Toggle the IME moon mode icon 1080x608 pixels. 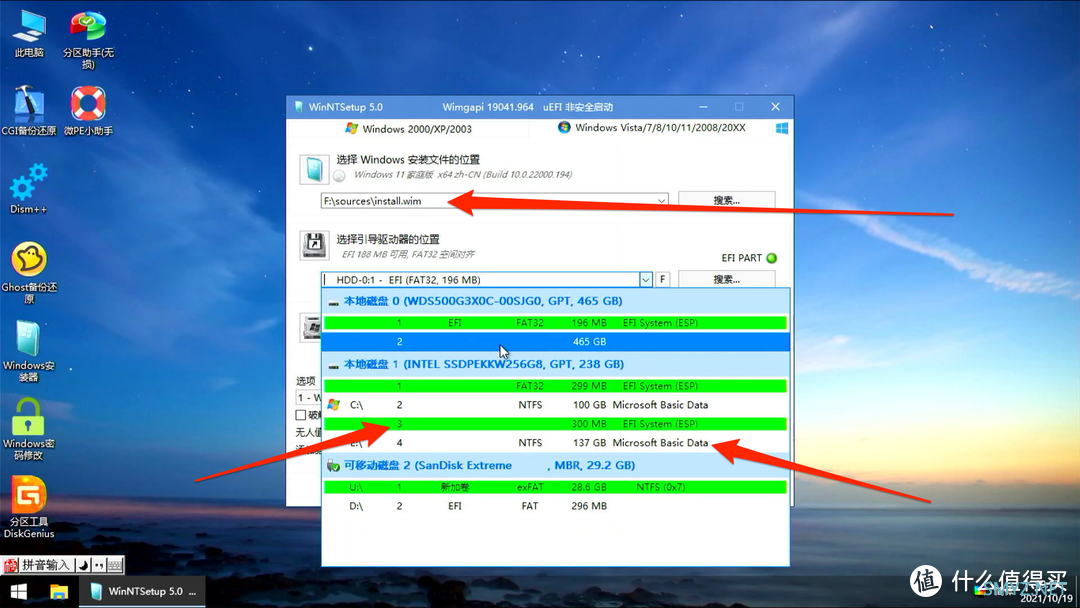(x=83, y=565)
